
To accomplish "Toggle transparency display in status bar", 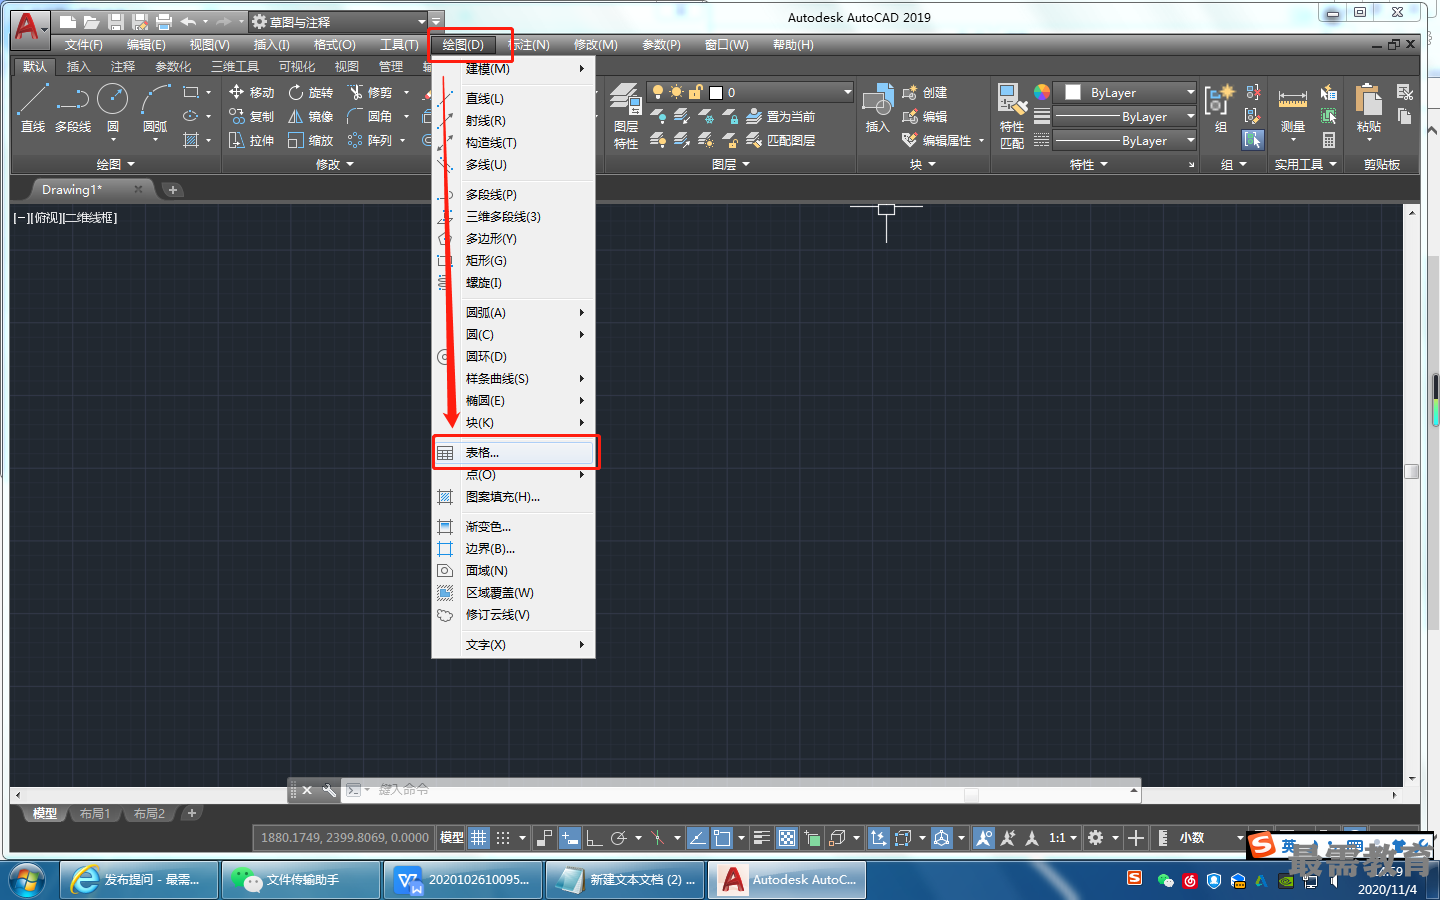I will (787, 838).
